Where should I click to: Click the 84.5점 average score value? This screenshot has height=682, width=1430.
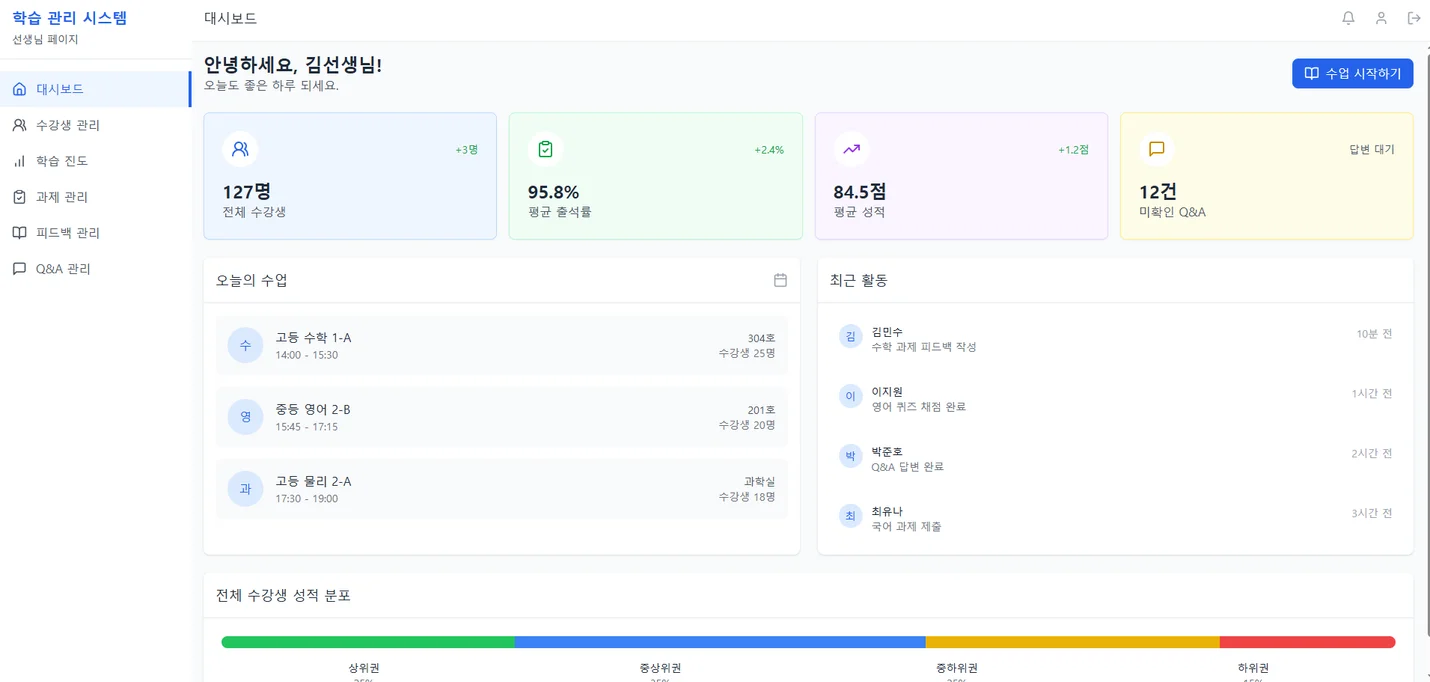(x=859, y=192)
